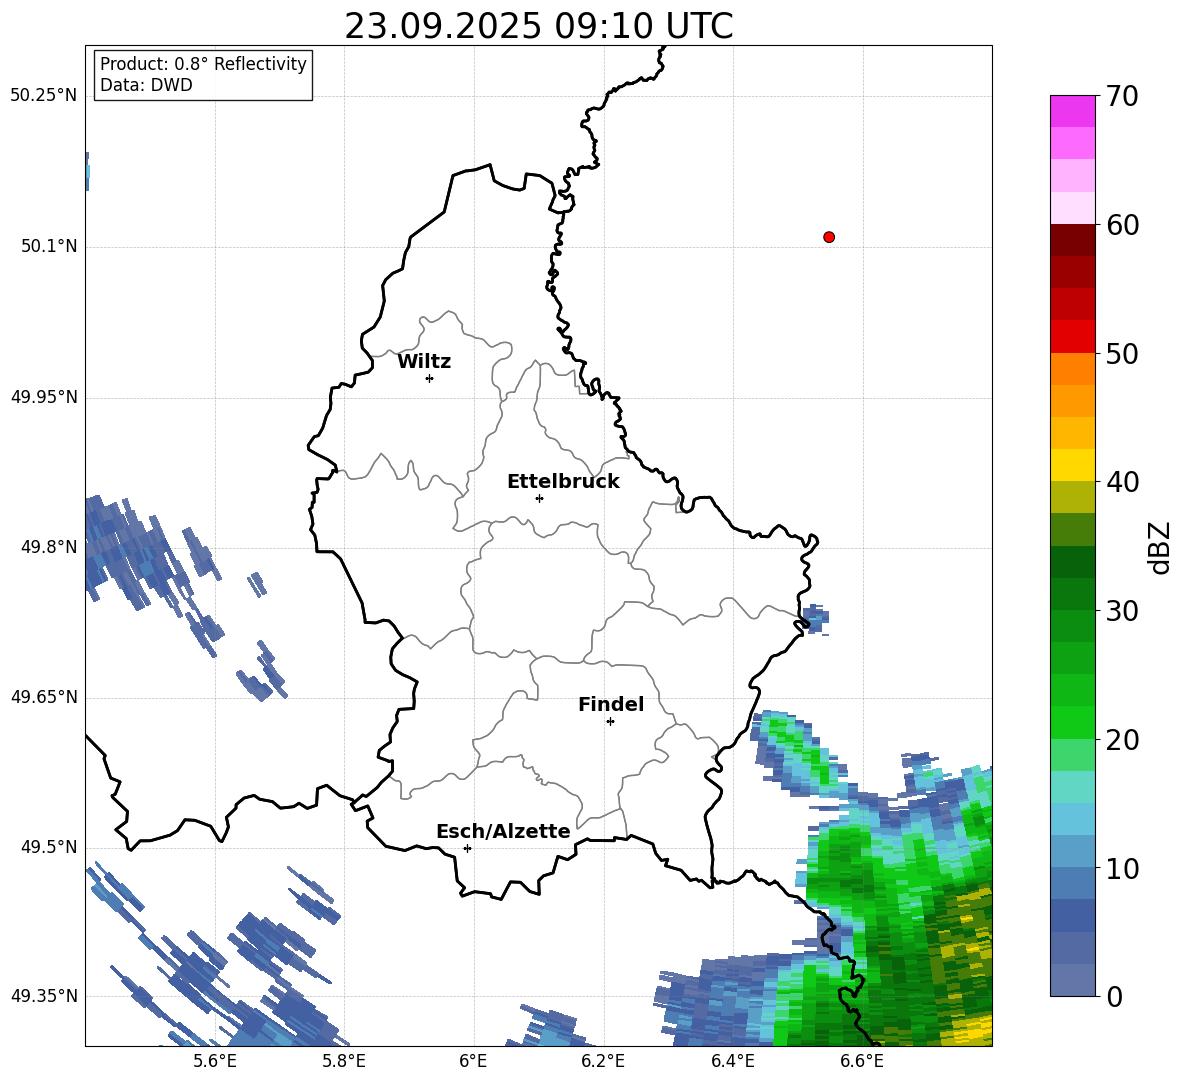The image size is (1184, 1081).
Task: Click the bright green colorbar segment near 20
Action: coord(1072,723)
